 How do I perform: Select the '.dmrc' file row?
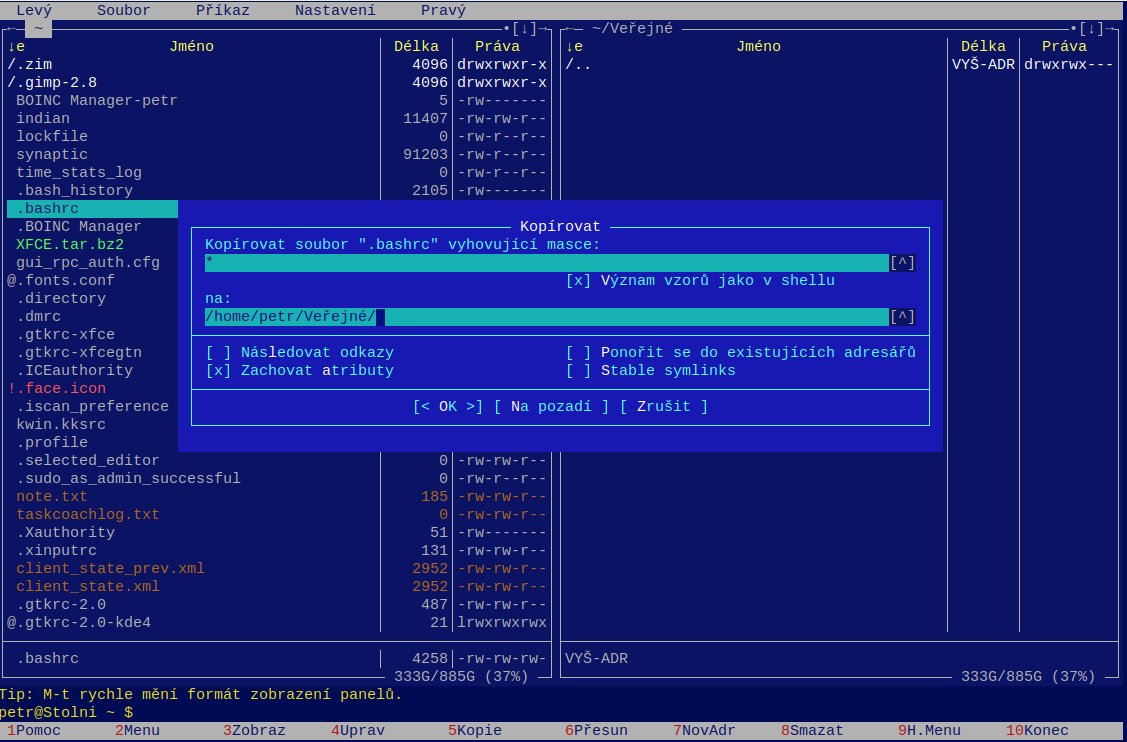pos(39,316)
